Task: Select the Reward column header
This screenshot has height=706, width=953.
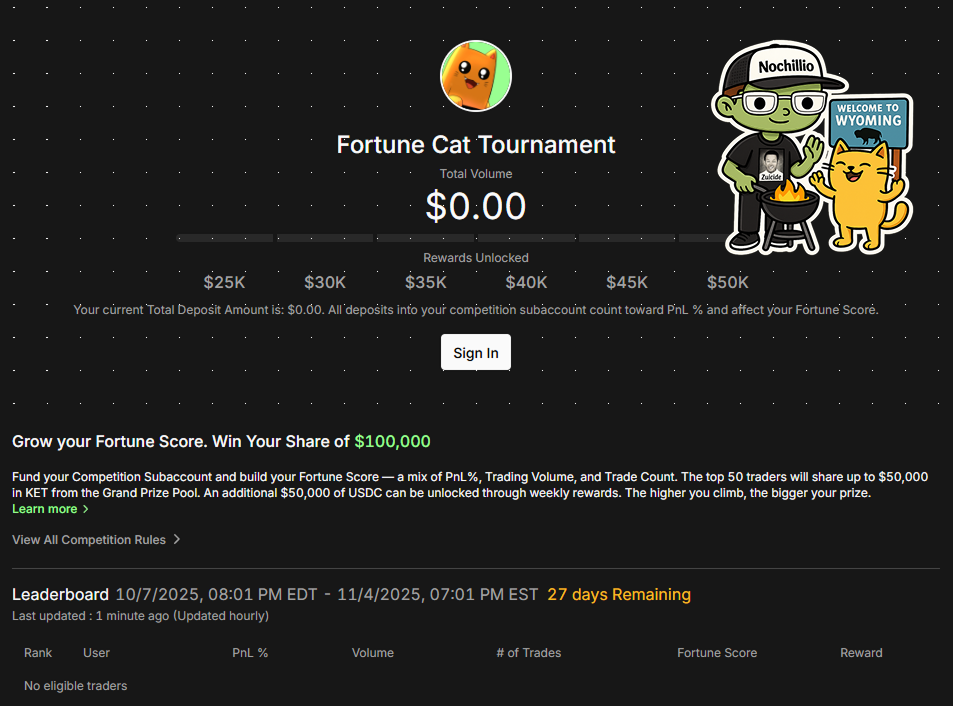Action: coord(861,653)
